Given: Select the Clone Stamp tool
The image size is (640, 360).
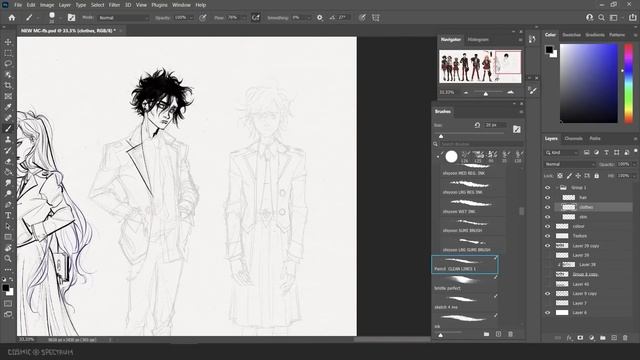Looking at the screenshot, I should click(8, 140).
